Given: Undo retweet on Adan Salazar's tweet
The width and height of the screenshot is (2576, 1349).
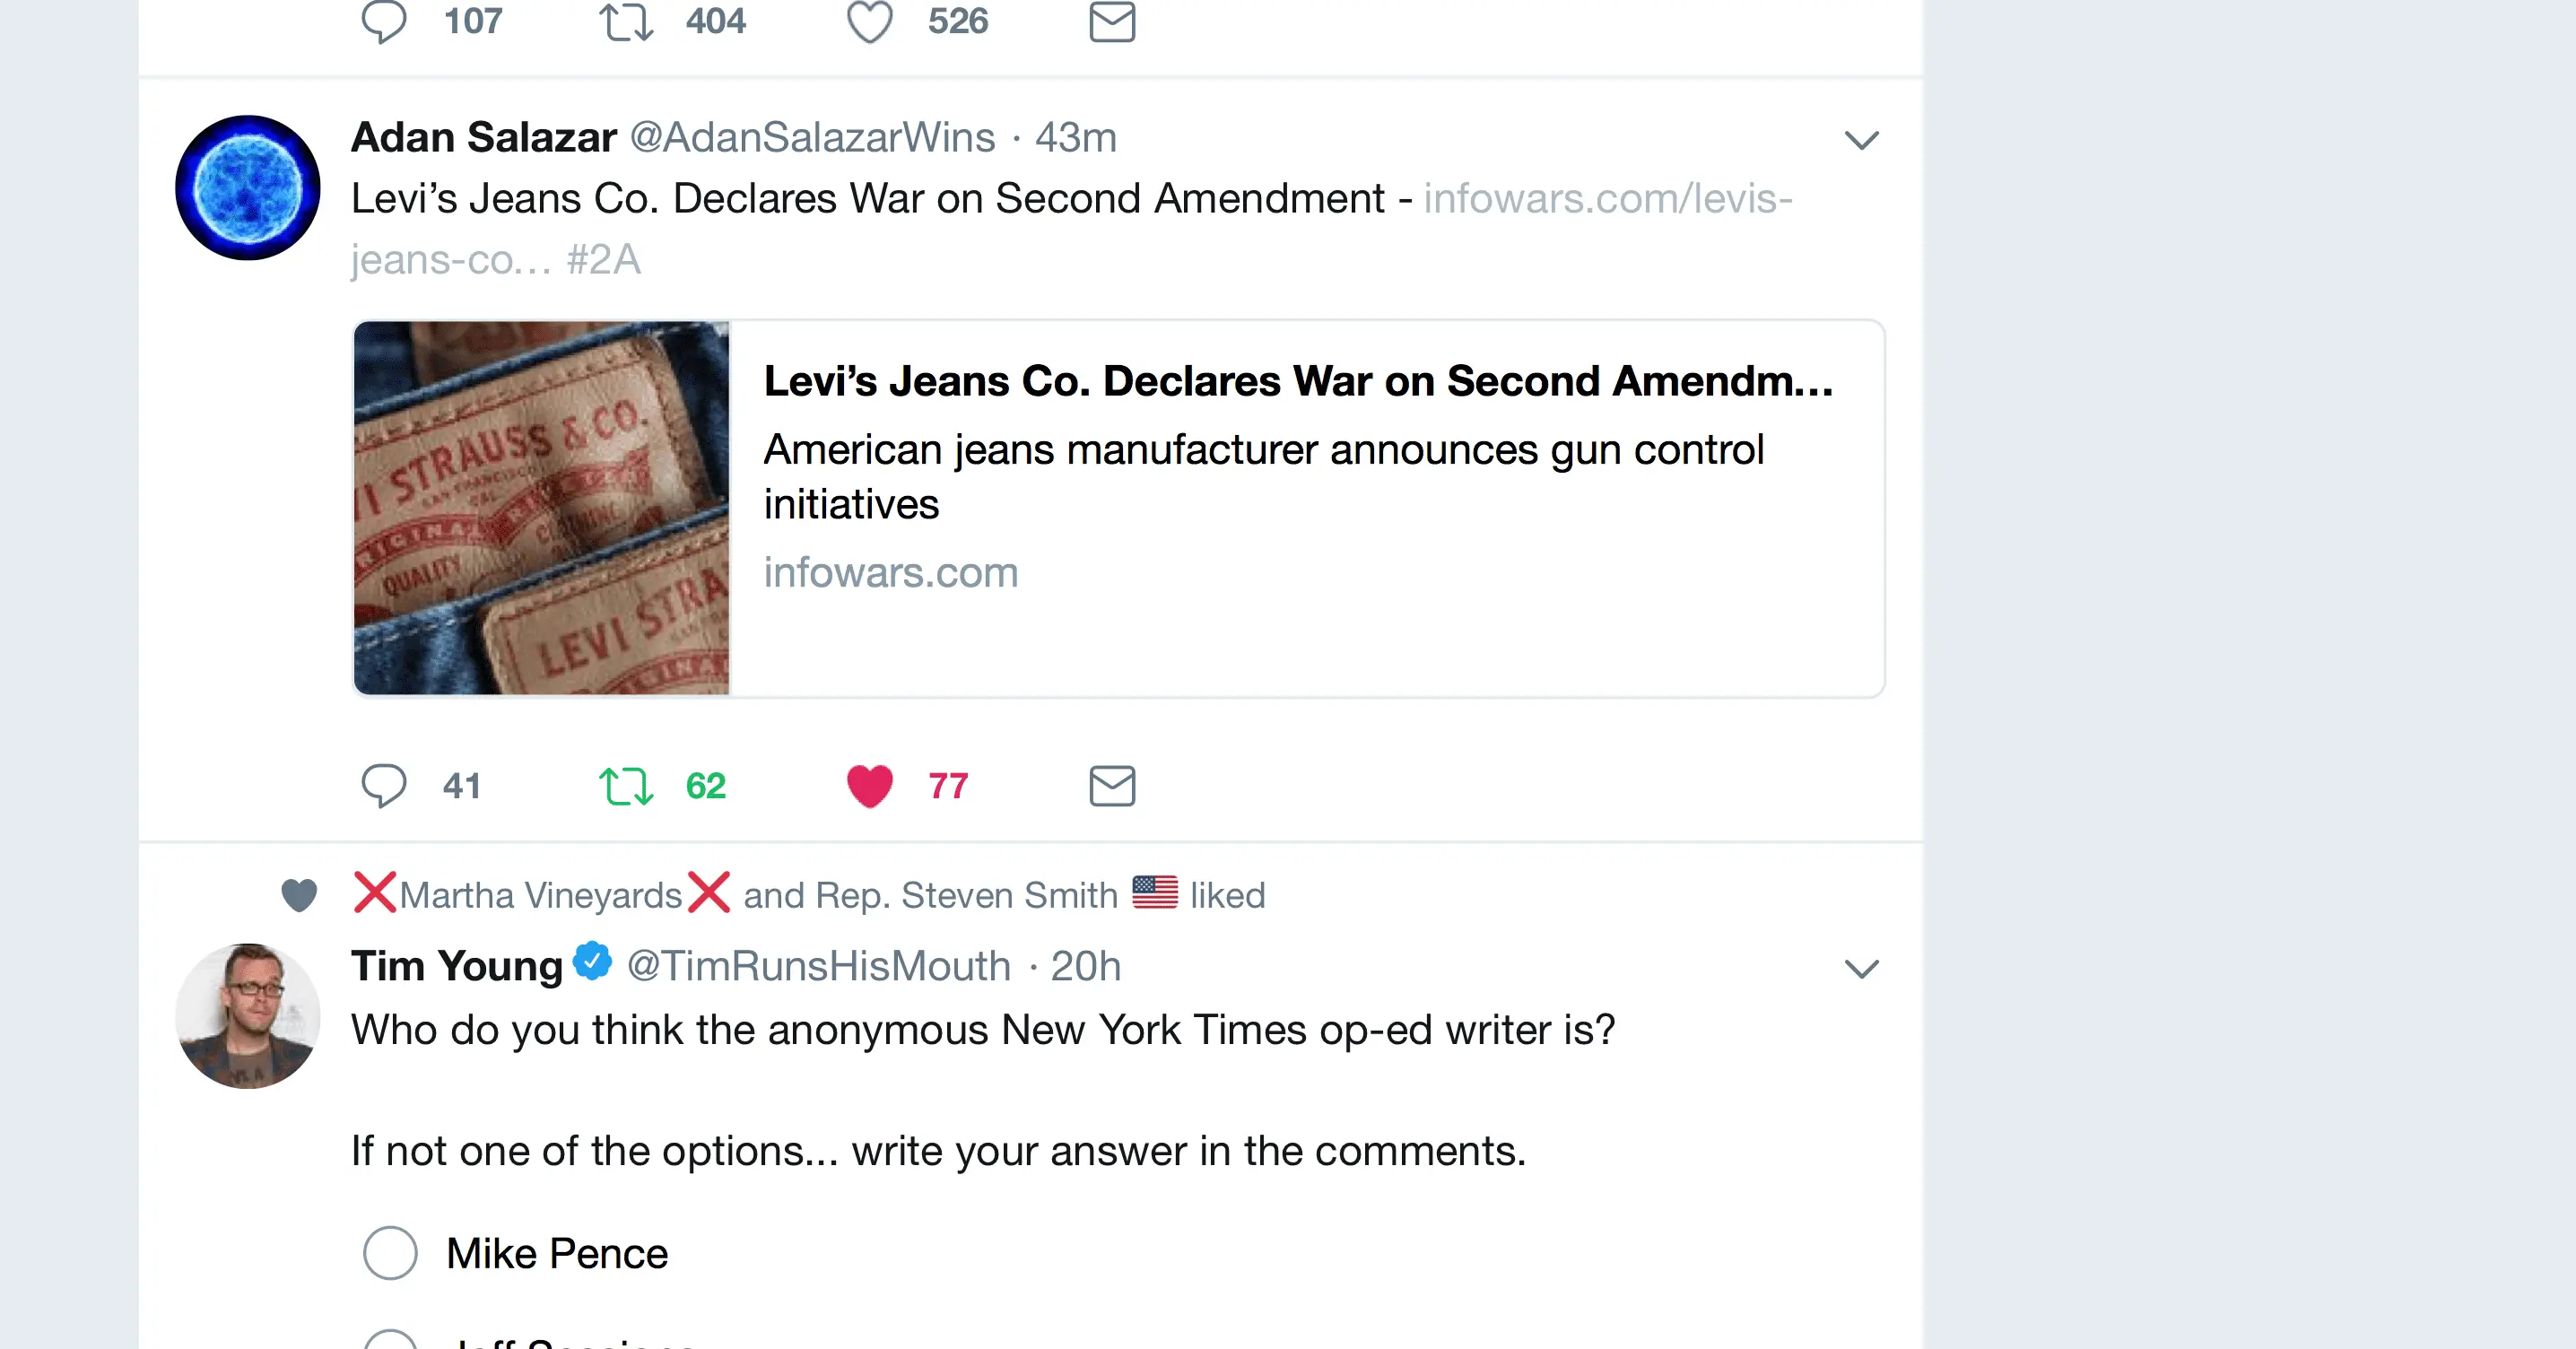Looking at the screenshot, I should (x=626, y=786).
